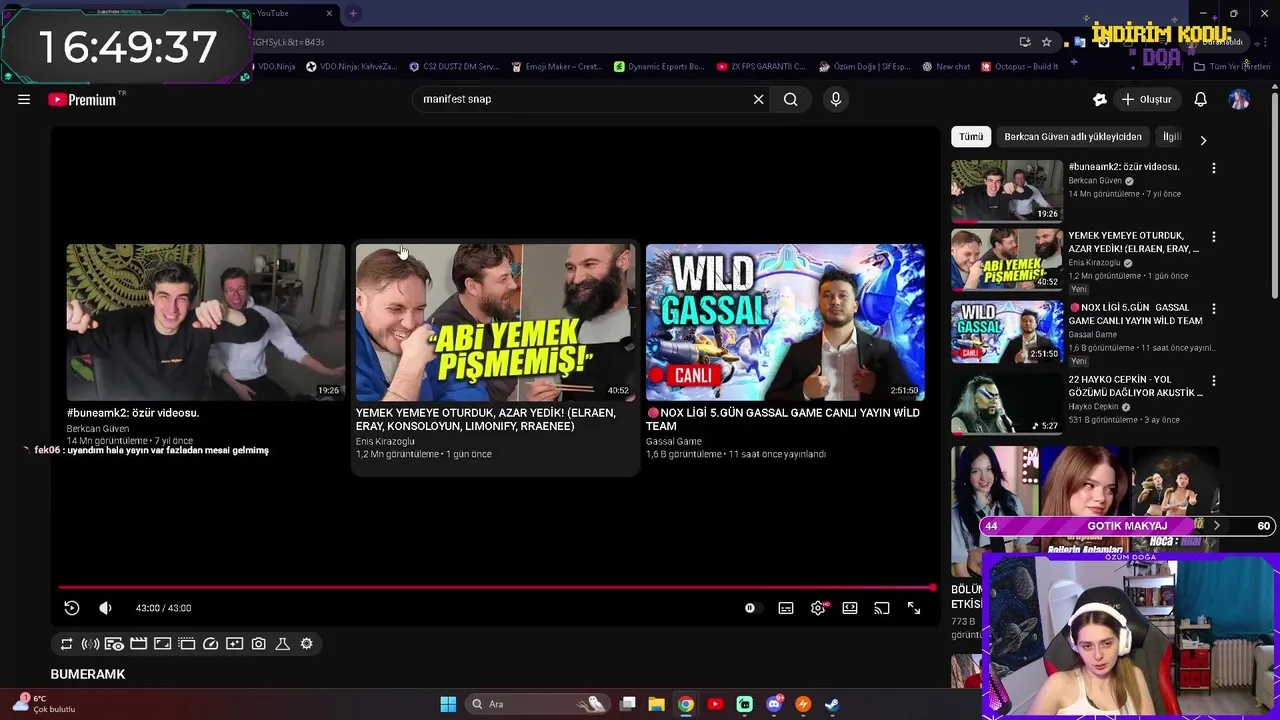Seek on the red video progress bar
This screenshot has width=1280, height=720.
click(x=496, y=588)
